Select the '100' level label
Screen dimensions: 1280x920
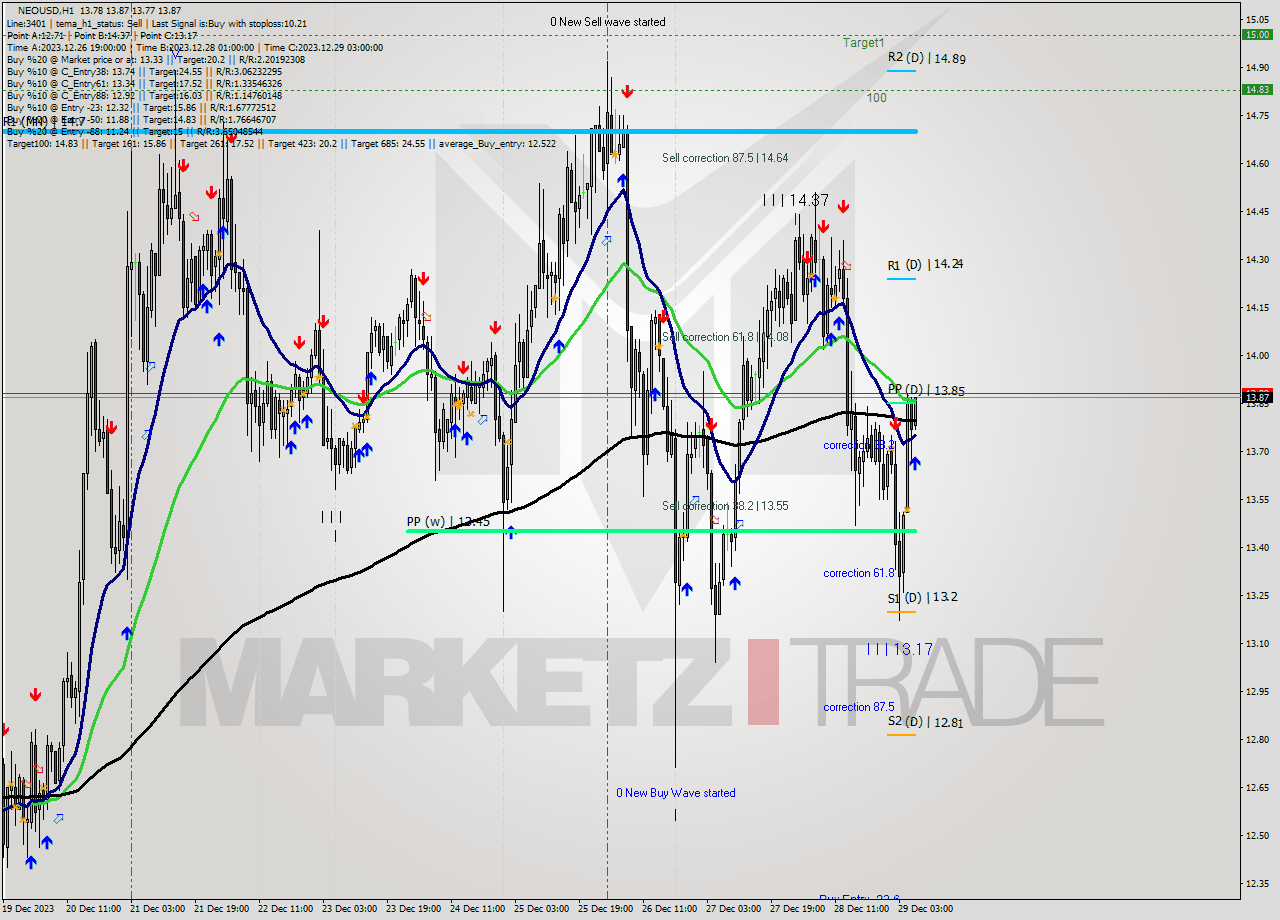876,97
